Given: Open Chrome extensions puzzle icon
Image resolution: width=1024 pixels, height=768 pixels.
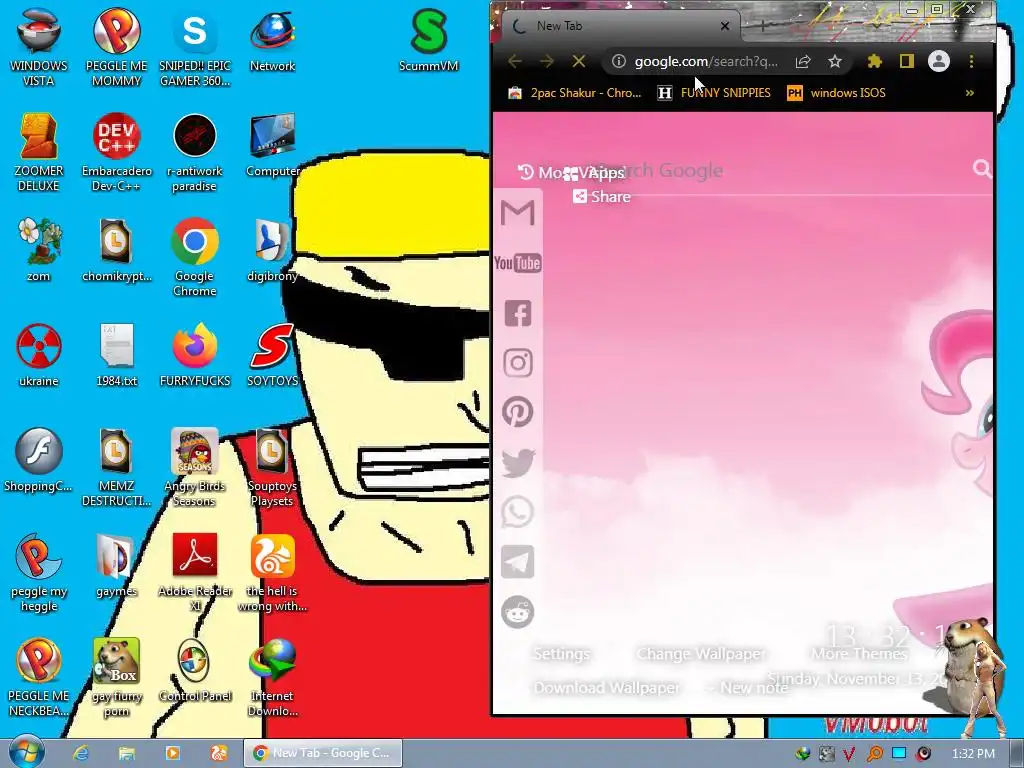Looking at the screenshot, I should click(x=874, y=61).
